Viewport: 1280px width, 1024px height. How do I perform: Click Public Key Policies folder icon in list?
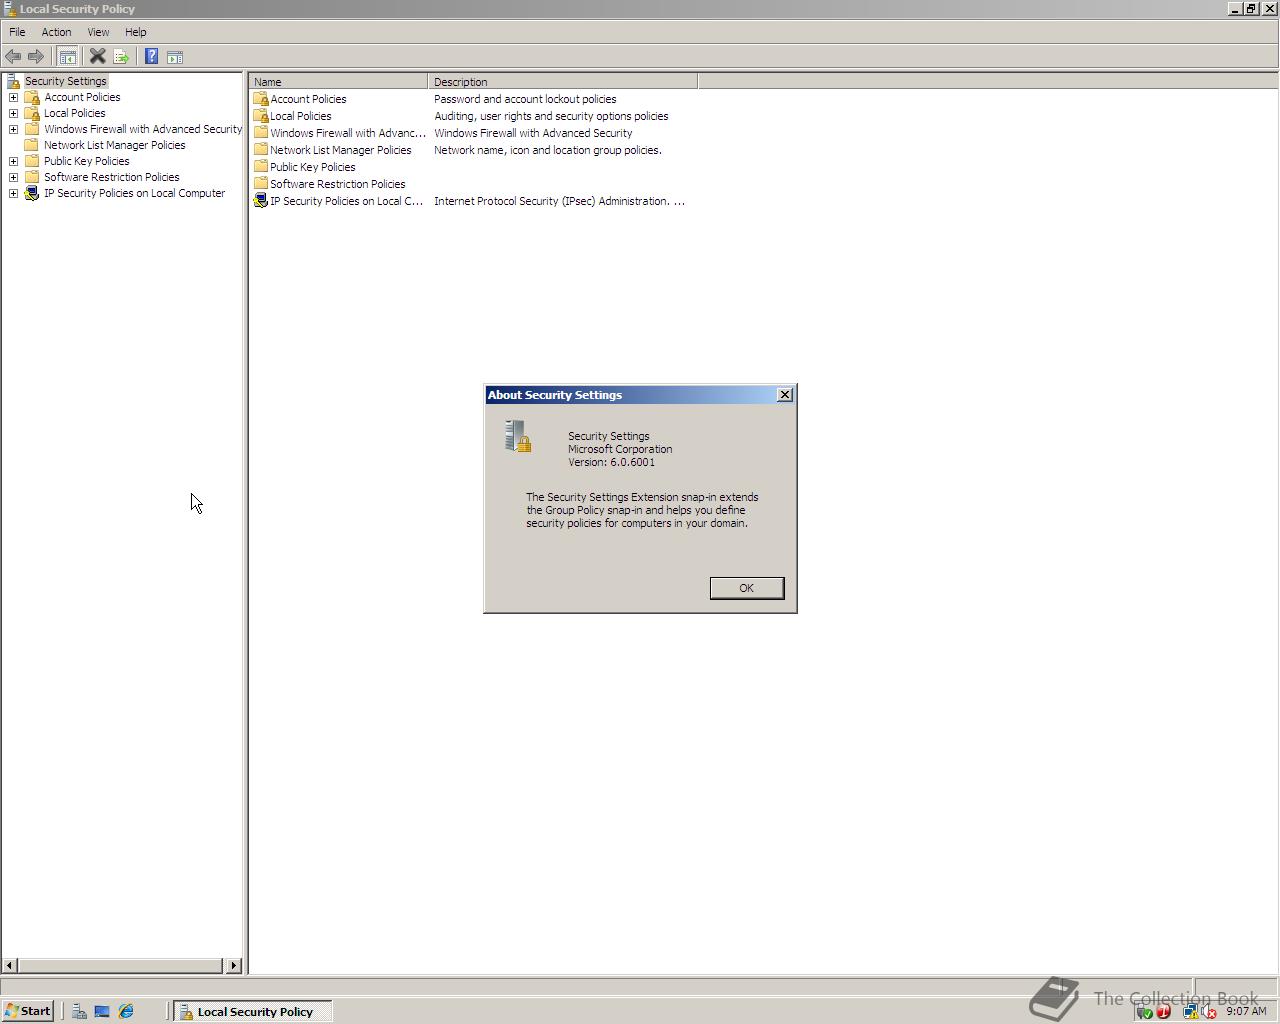261,167
